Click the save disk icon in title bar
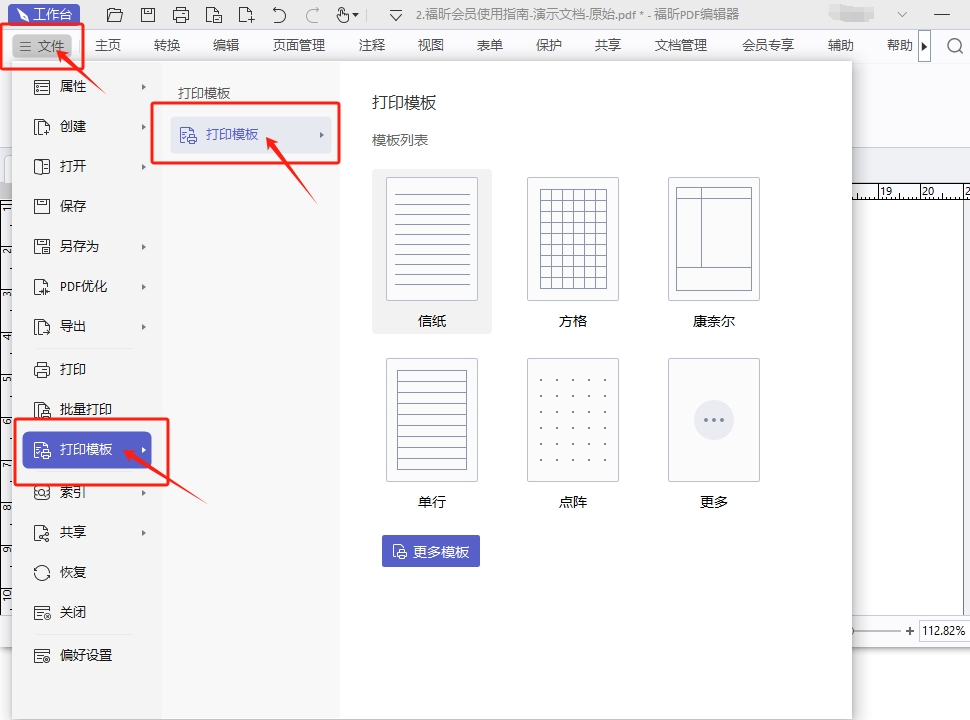970x720 pixels. (x=148, y=15)
